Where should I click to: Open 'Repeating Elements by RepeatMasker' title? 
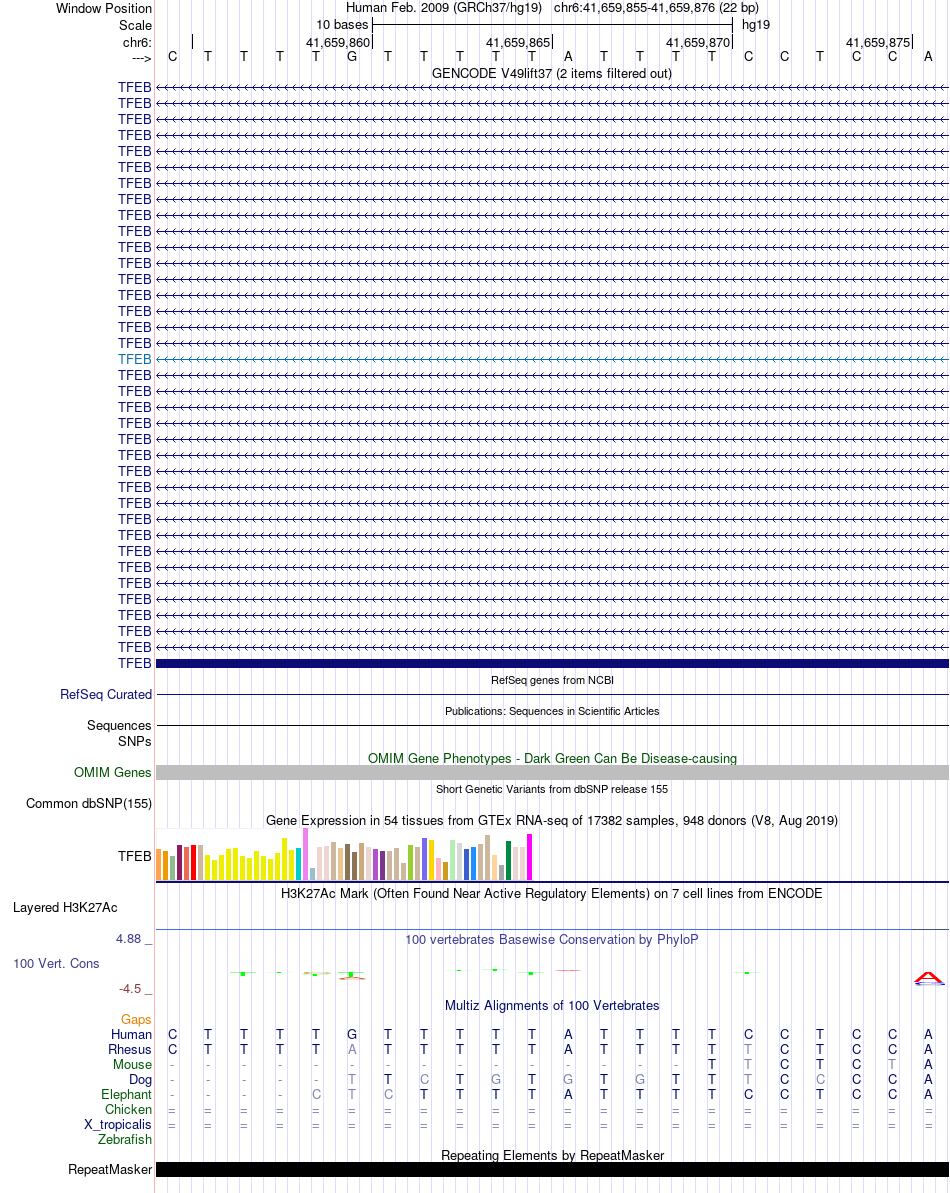pyautogui.click(x=552, y=1155)
